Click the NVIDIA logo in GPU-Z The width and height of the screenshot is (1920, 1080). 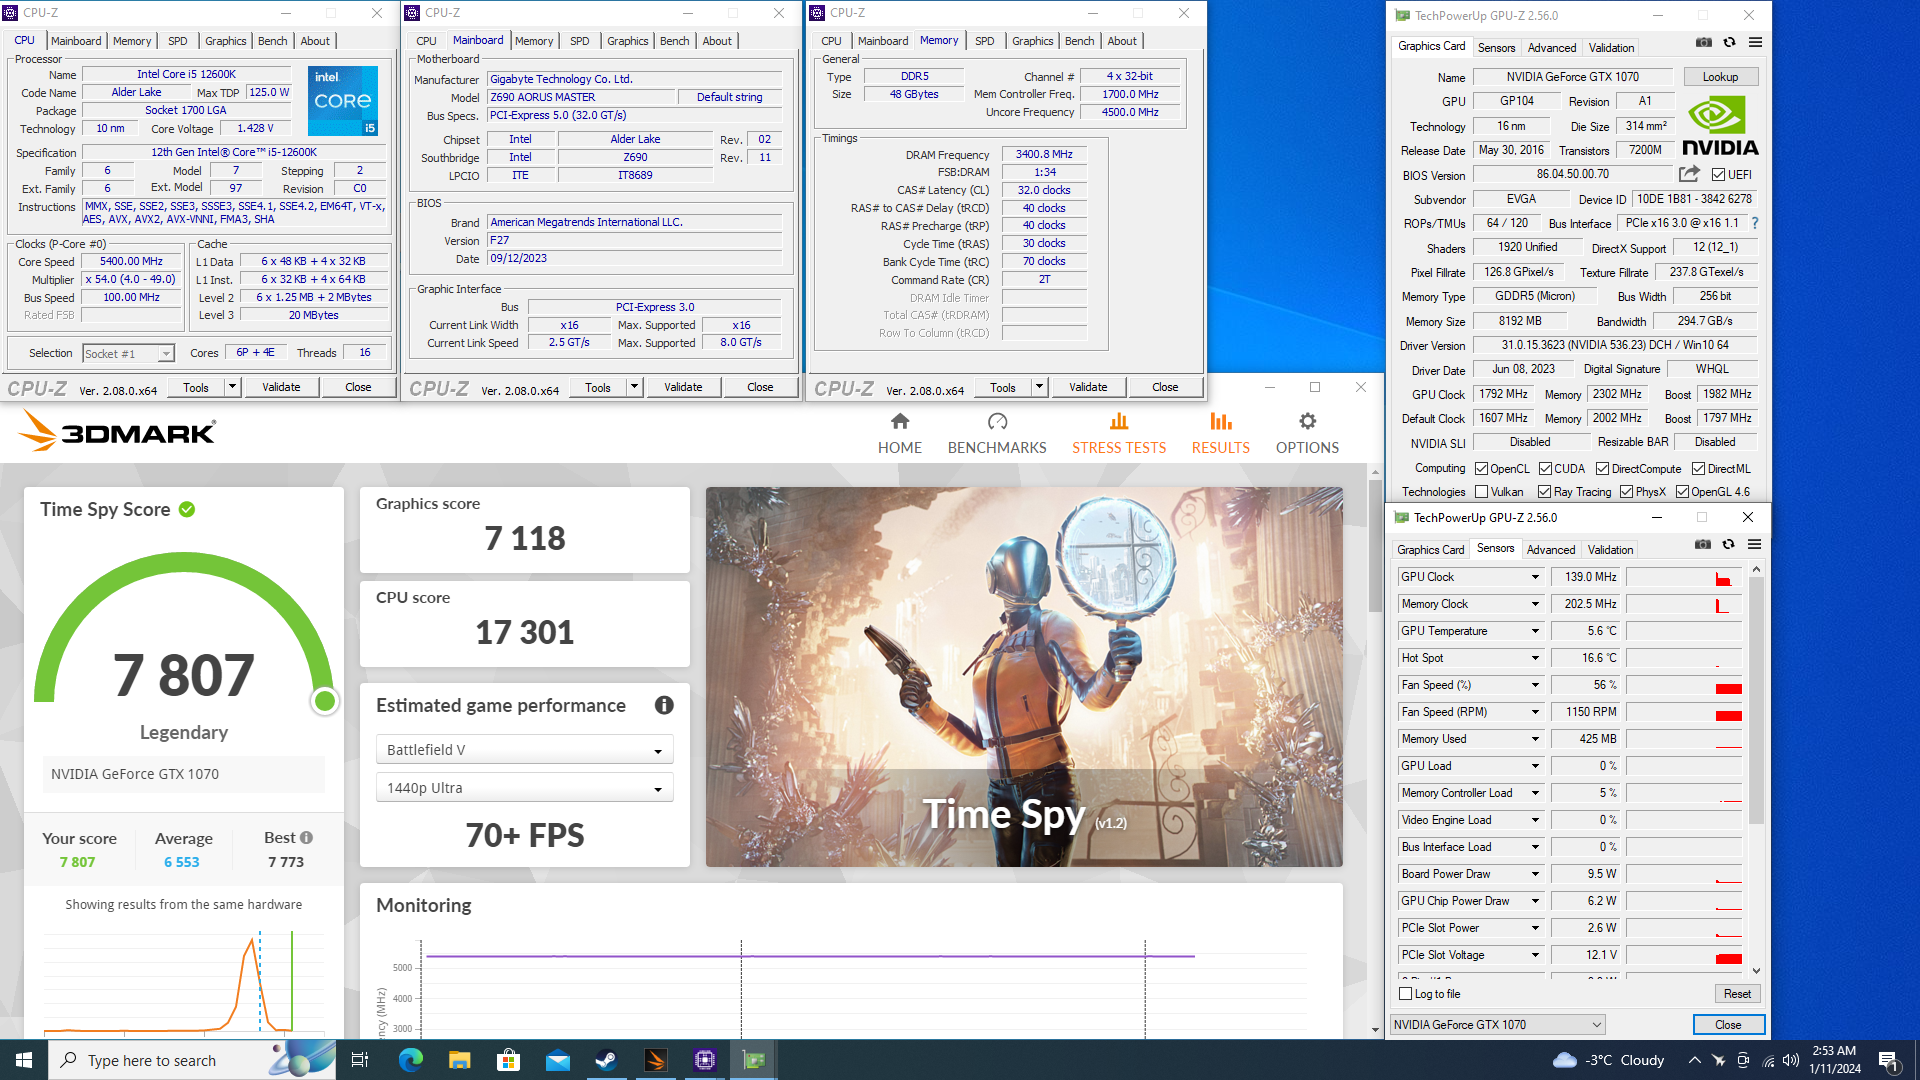tap(1719, 126)
